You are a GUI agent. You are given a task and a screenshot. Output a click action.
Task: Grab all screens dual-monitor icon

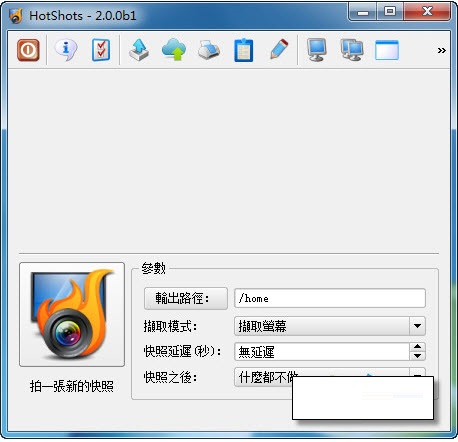point(352,50)
